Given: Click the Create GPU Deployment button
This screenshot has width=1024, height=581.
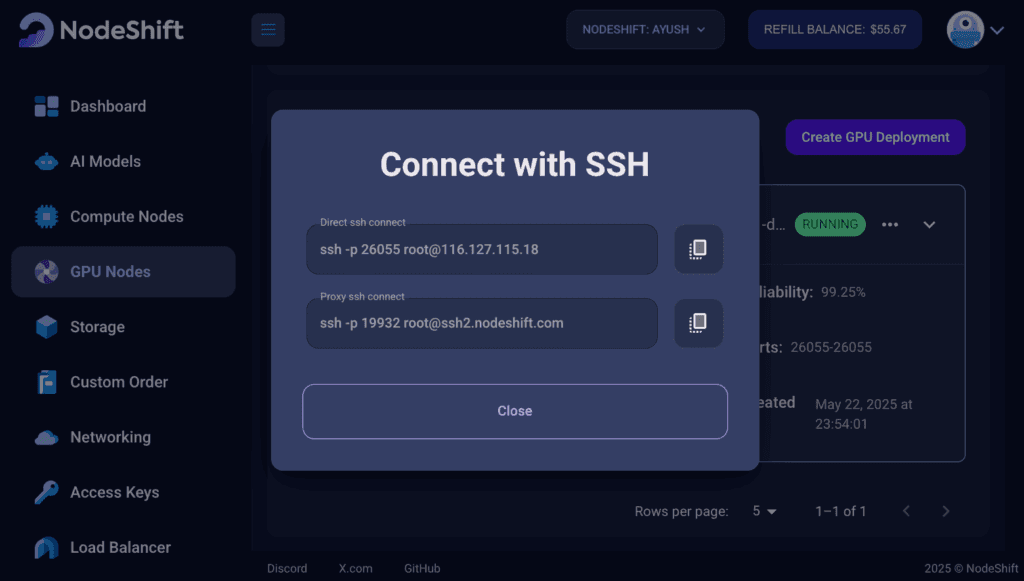Looking at the screenshot, I should [875, 137].
